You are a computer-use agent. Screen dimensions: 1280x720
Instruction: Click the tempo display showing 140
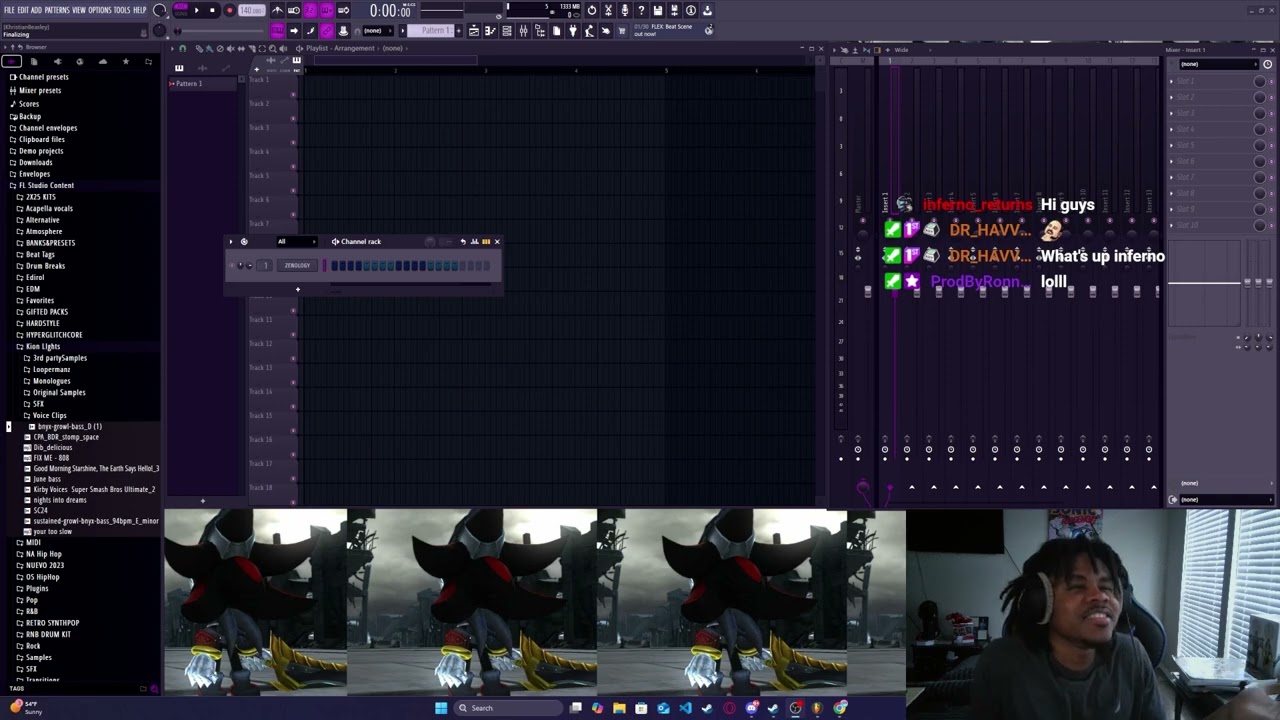point(252,10)
